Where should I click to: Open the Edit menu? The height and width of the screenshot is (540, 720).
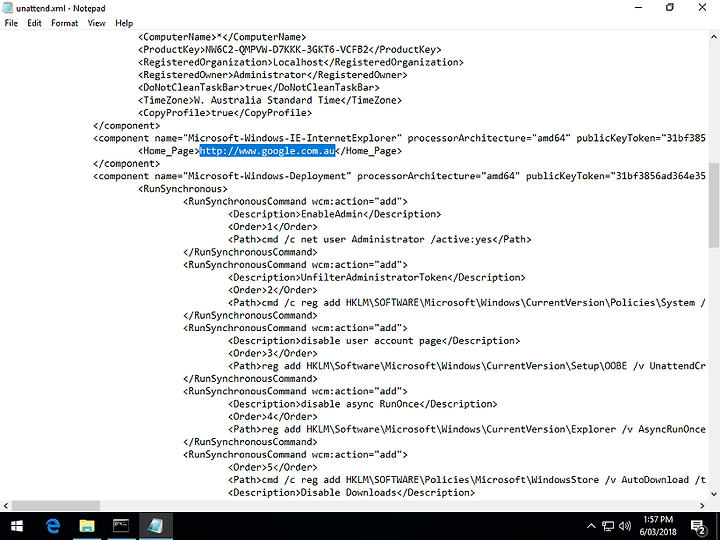tap(34, 23)
